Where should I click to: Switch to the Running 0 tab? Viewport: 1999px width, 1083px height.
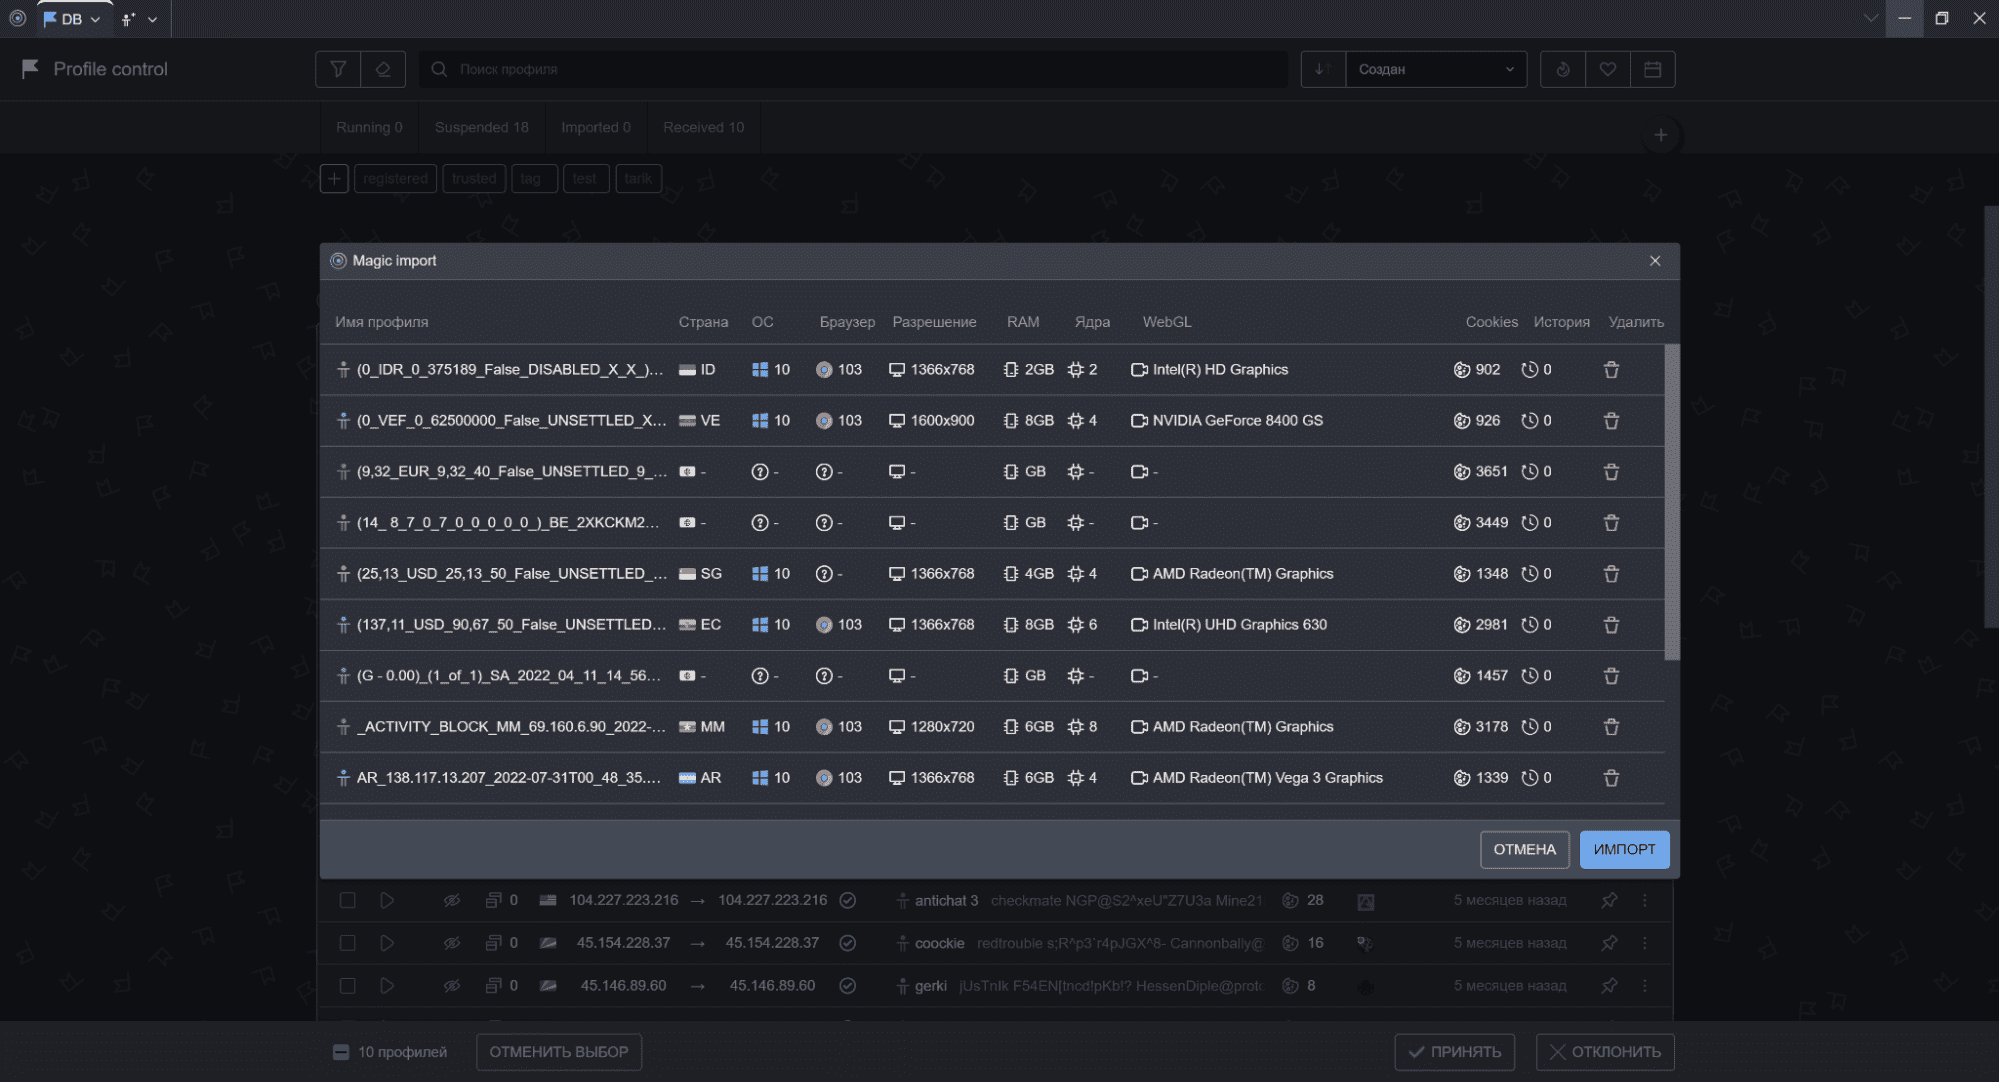pos(369,127)
